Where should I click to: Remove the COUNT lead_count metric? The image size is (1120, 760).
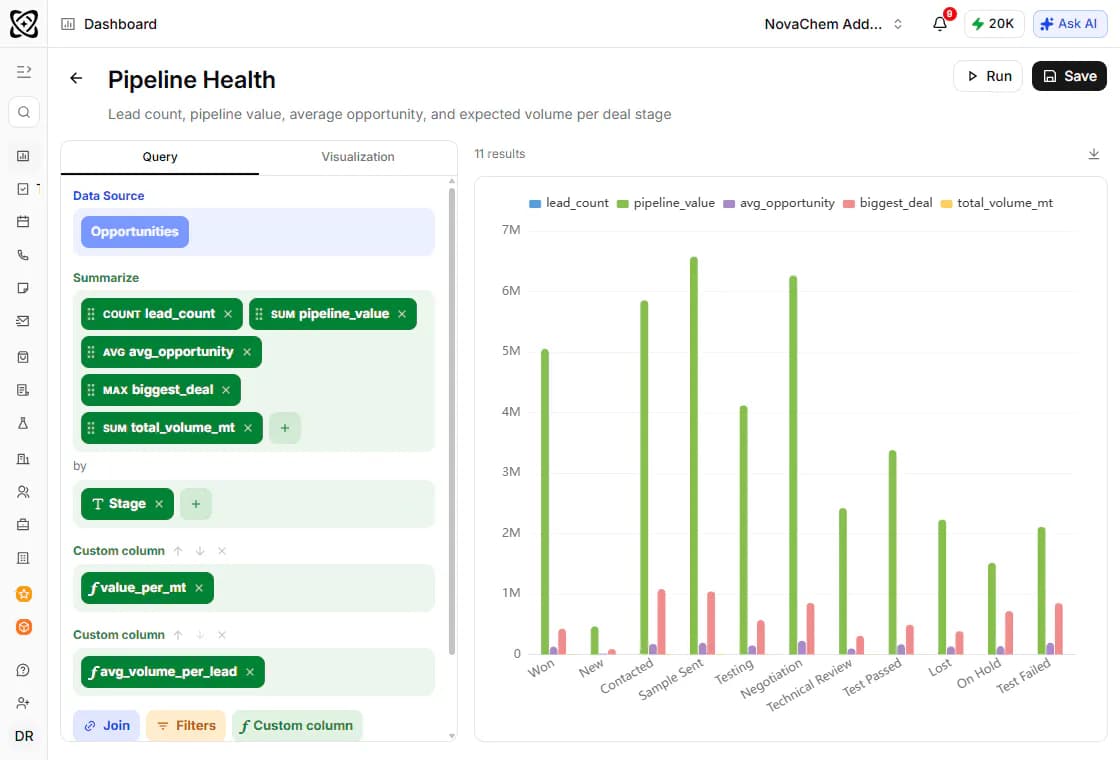228,314
